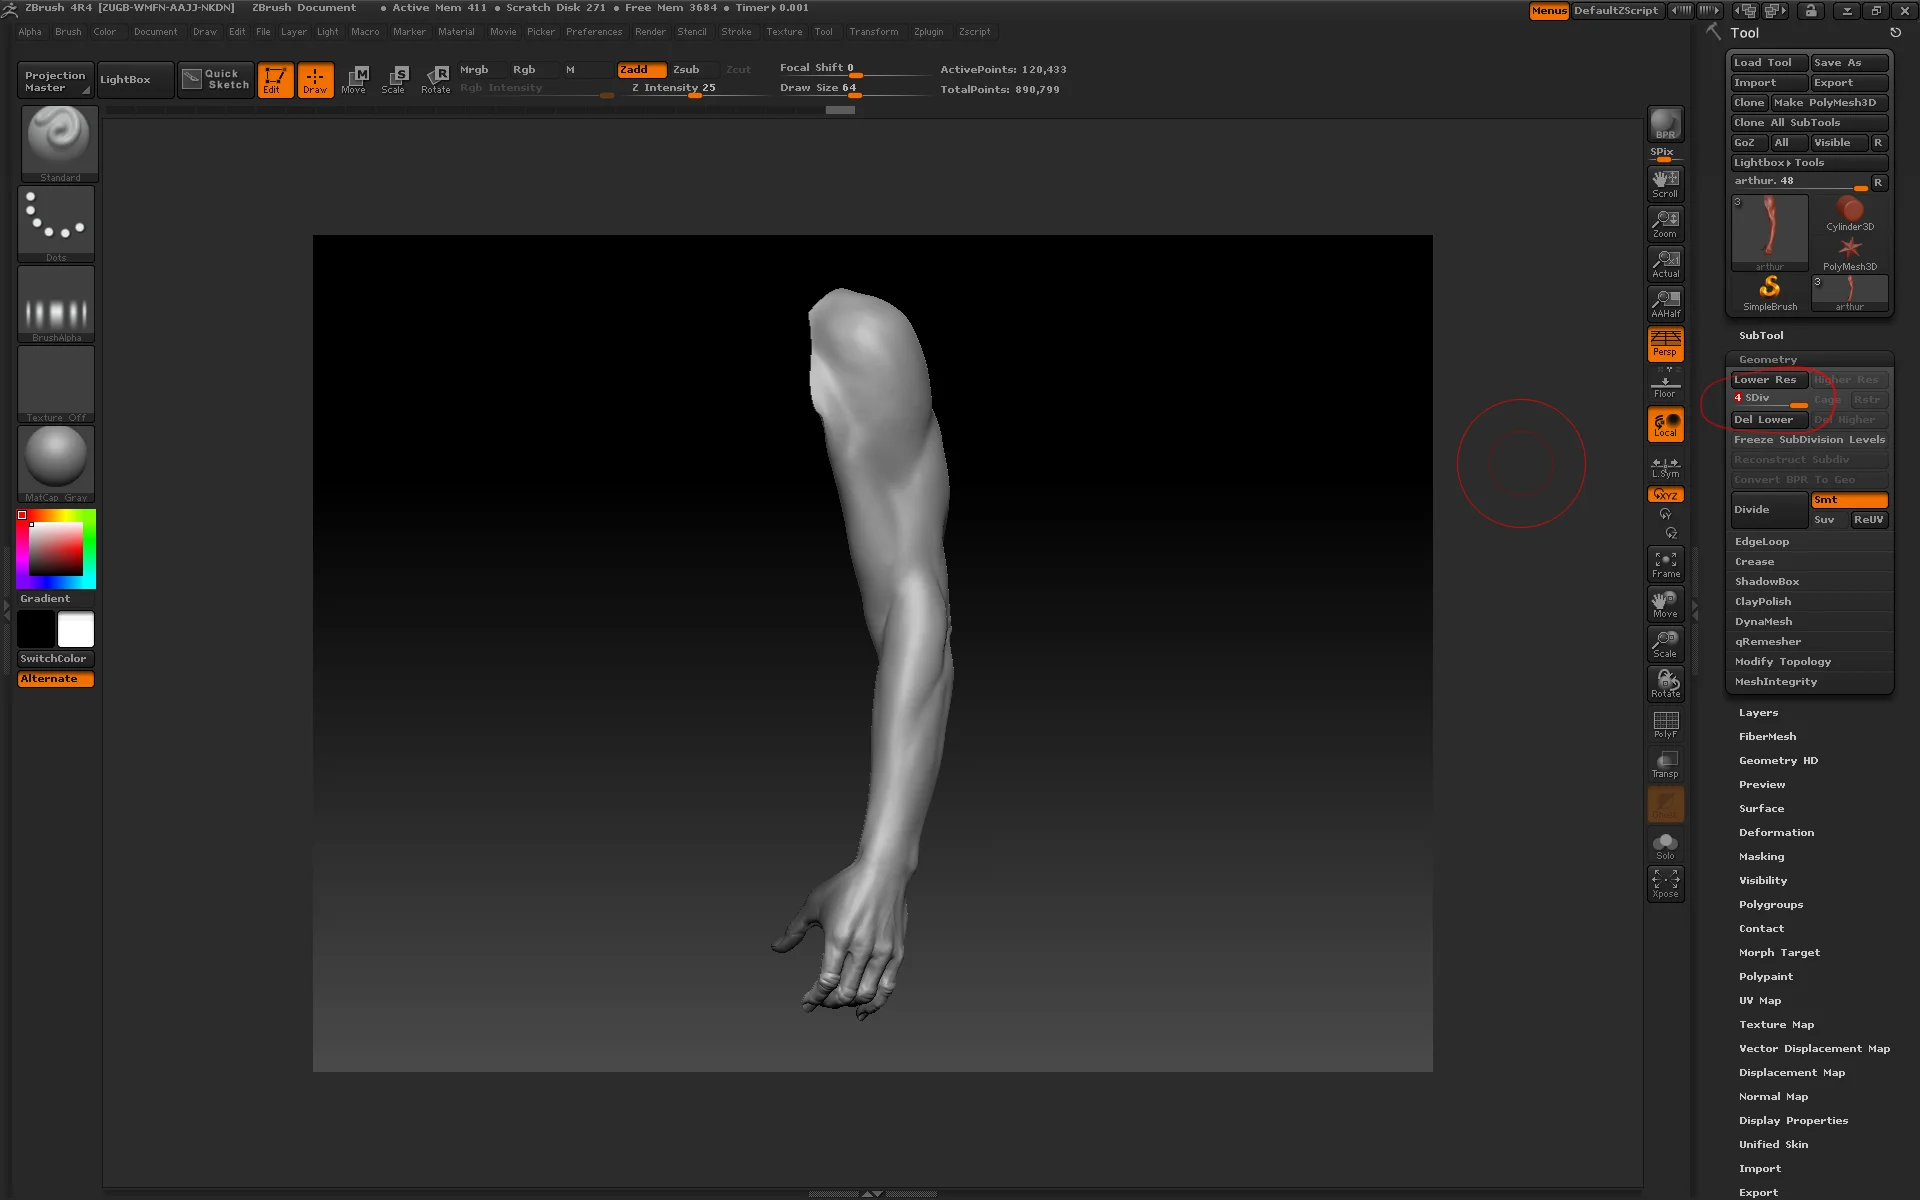Click the Divide button
The height and width of the screenshot is (1200, 1920).
point(1769,510)
